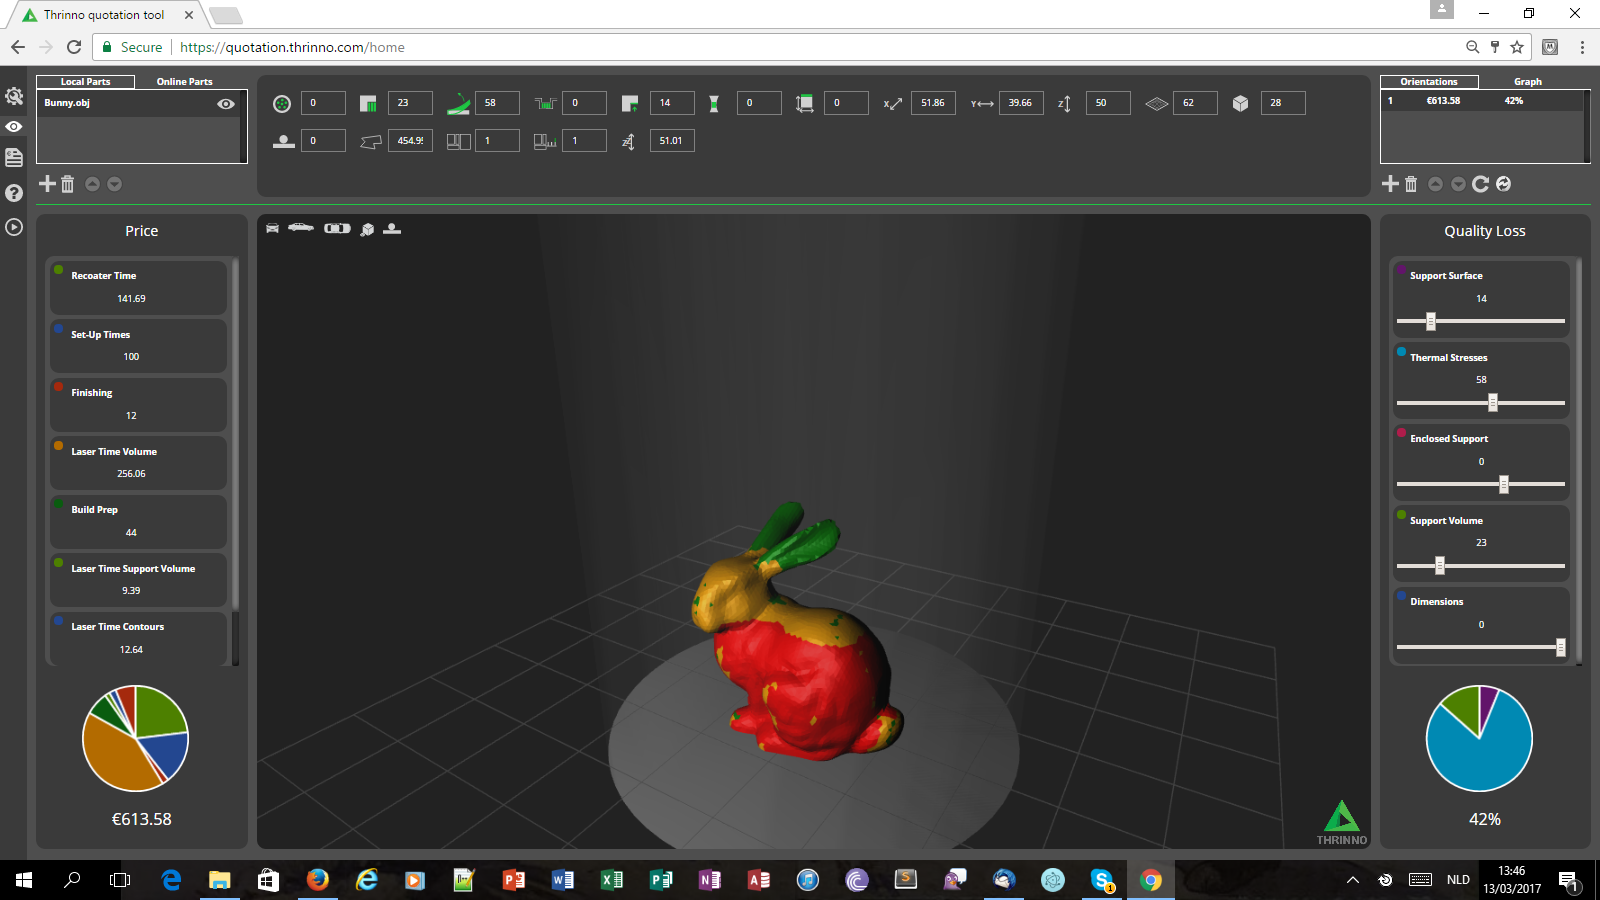Viewport: 1600px width, 900px height.
Task: Click the Laser Time Volume price card
Action: point(138,463)
